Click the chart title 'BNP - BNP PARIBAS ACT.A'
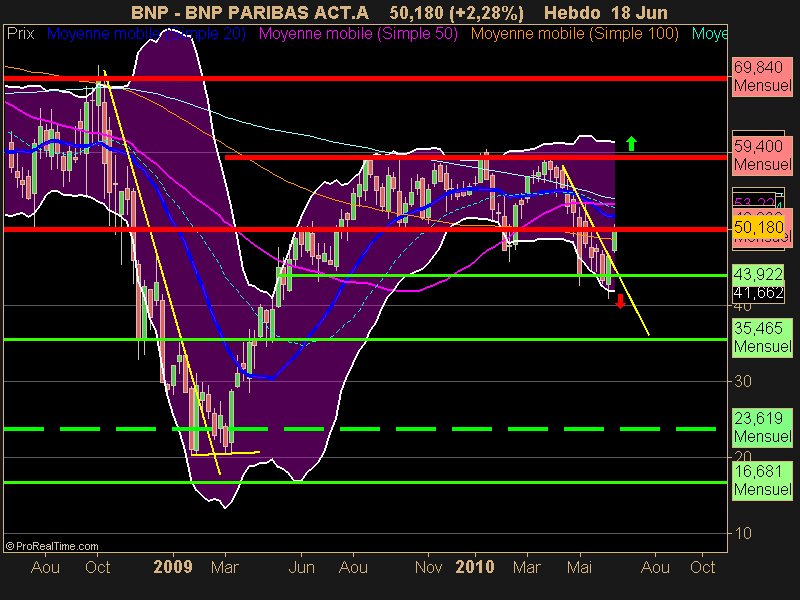This screenshot has width=800, height=600. click(249, 12)
